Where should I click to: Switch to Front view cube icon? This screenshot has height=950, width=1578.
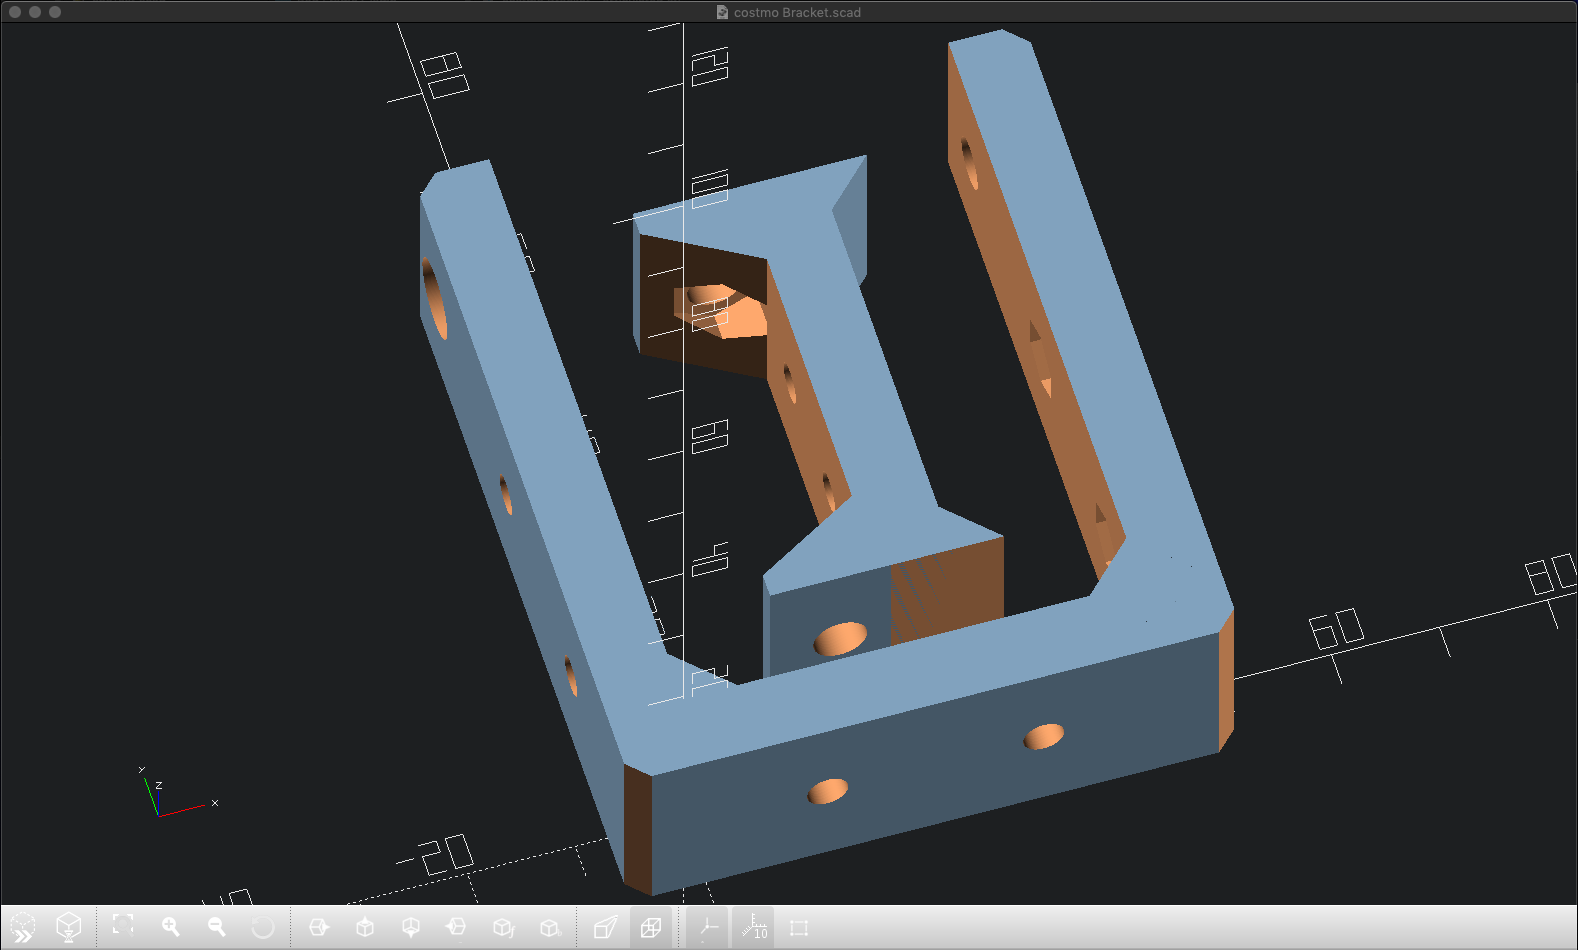503,927
